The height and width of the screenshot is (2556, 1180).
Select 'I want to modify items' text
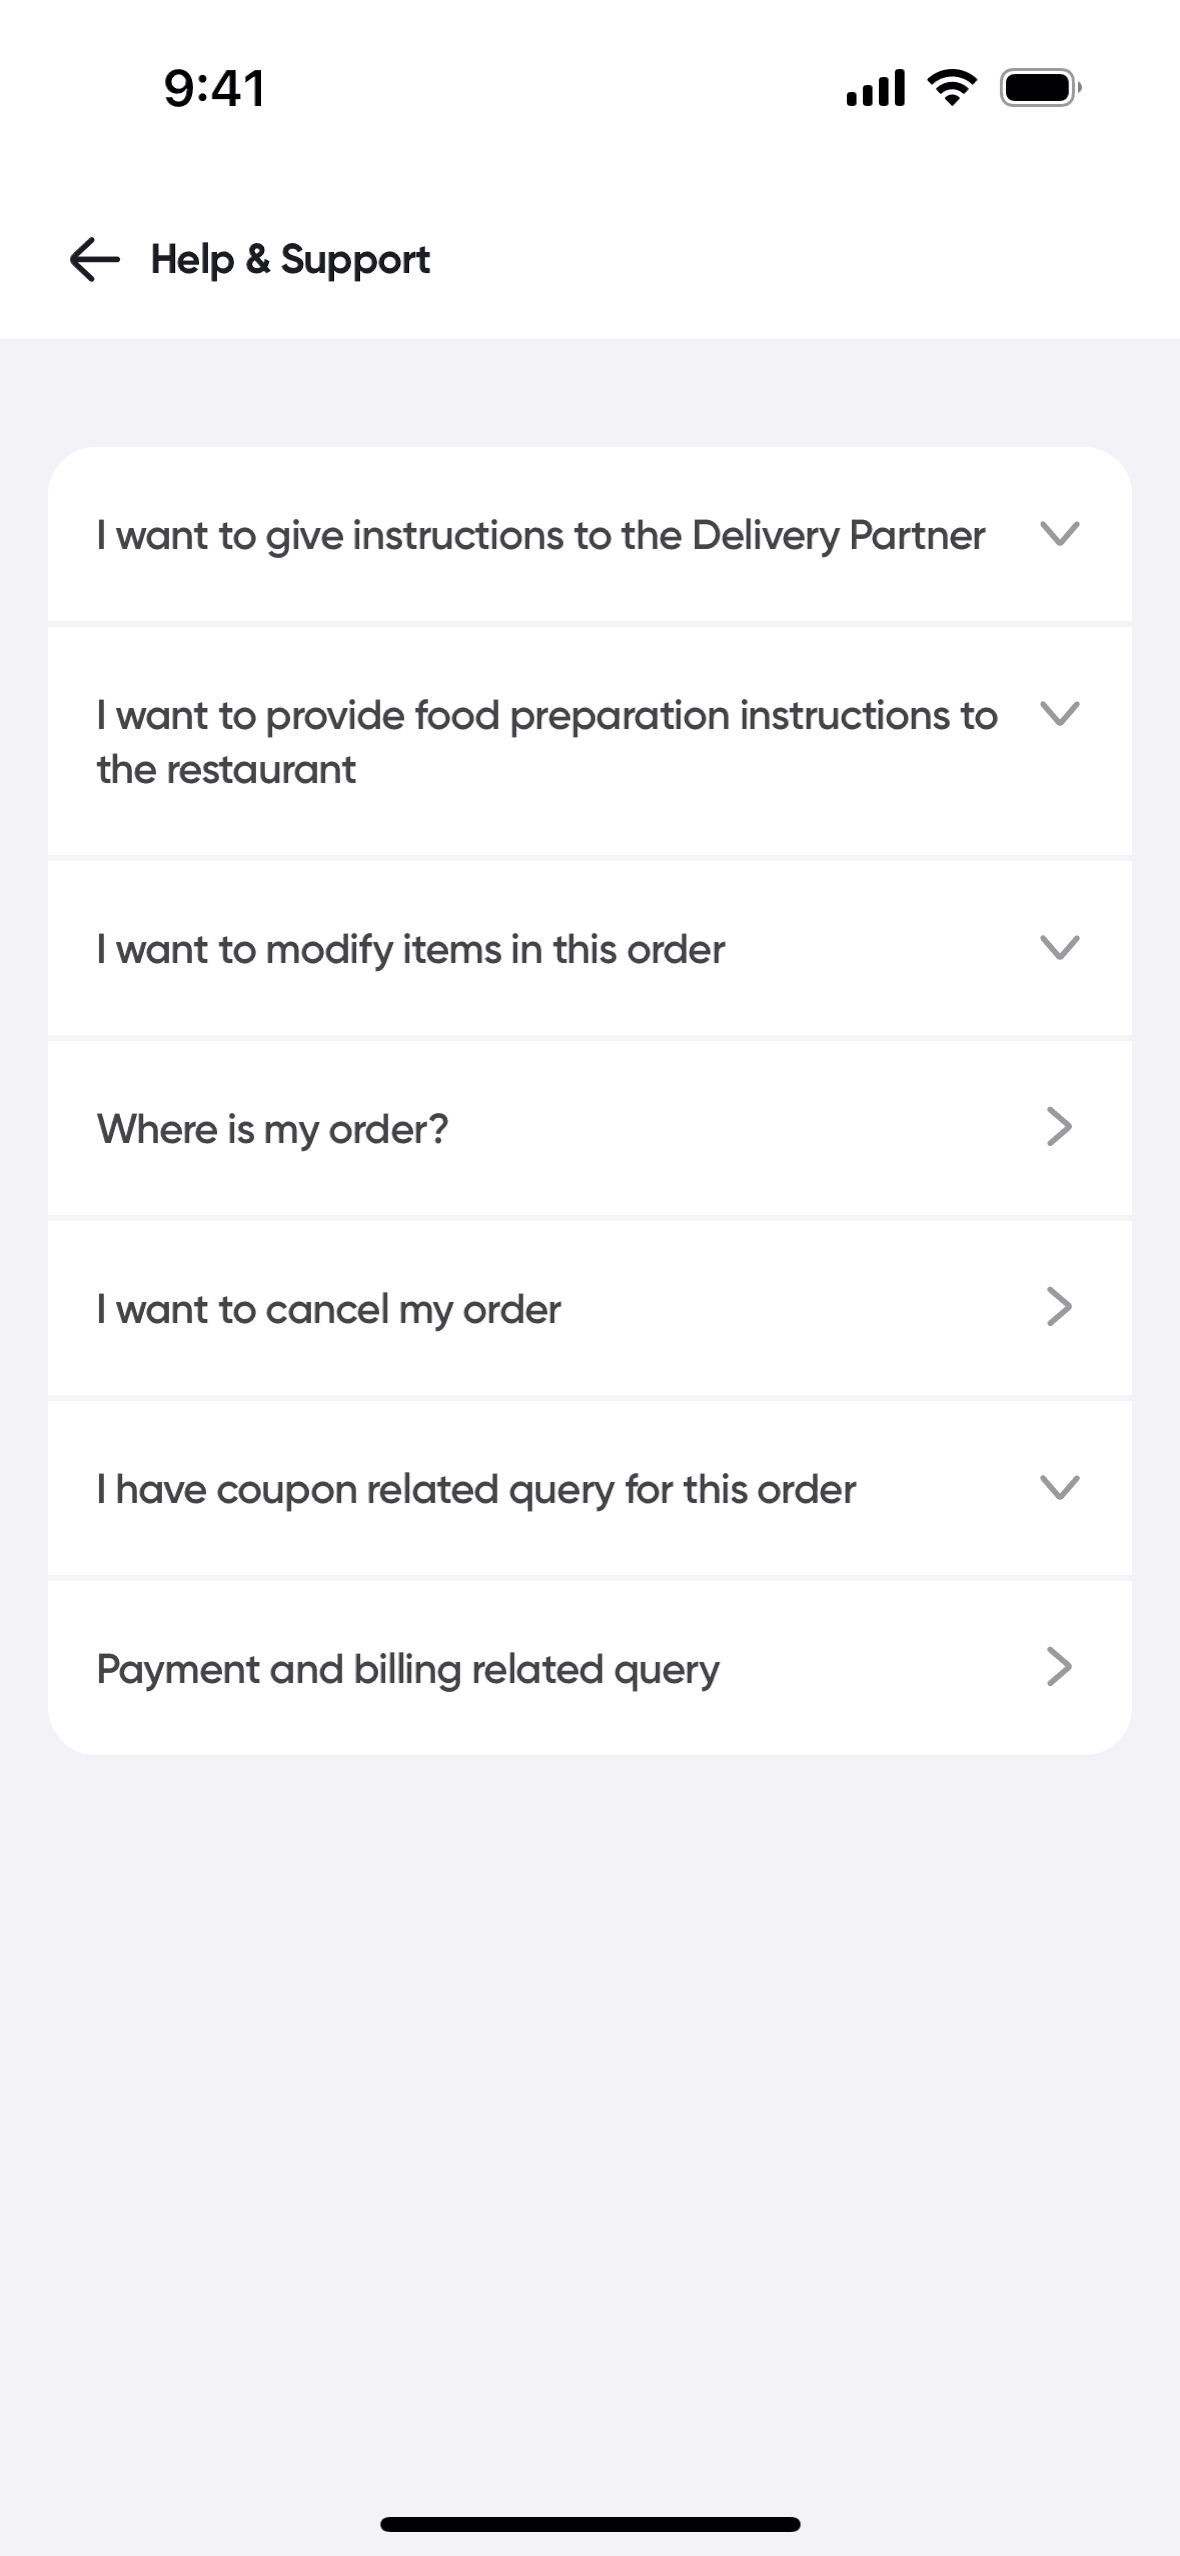coord(411,949)
